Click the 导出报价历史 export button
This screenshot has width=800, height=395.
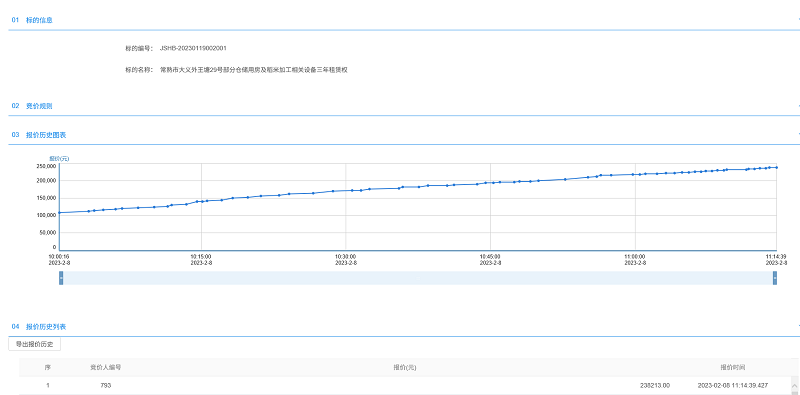click(35, 344)
